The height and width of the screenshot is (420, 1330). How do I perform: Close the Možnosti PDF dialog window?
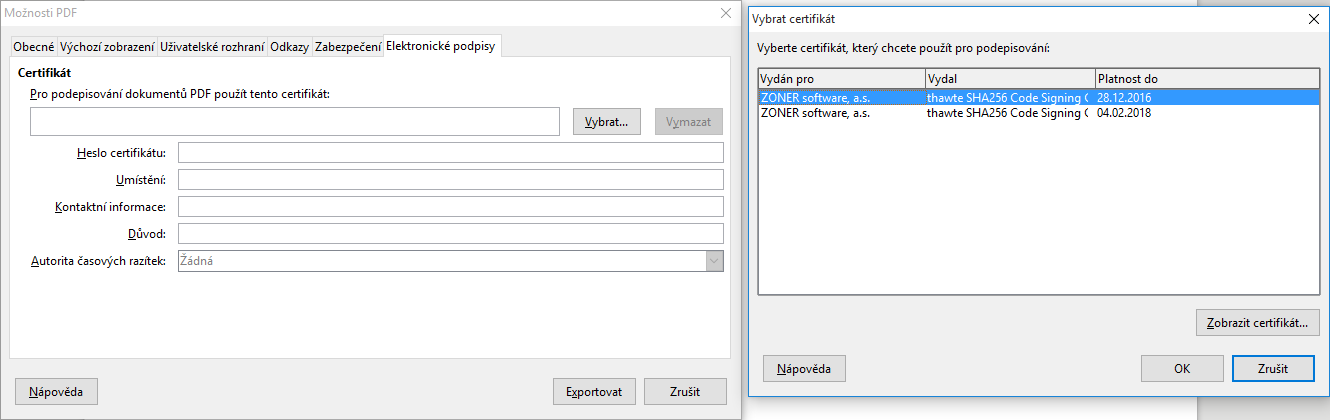[x=726, y=13]
